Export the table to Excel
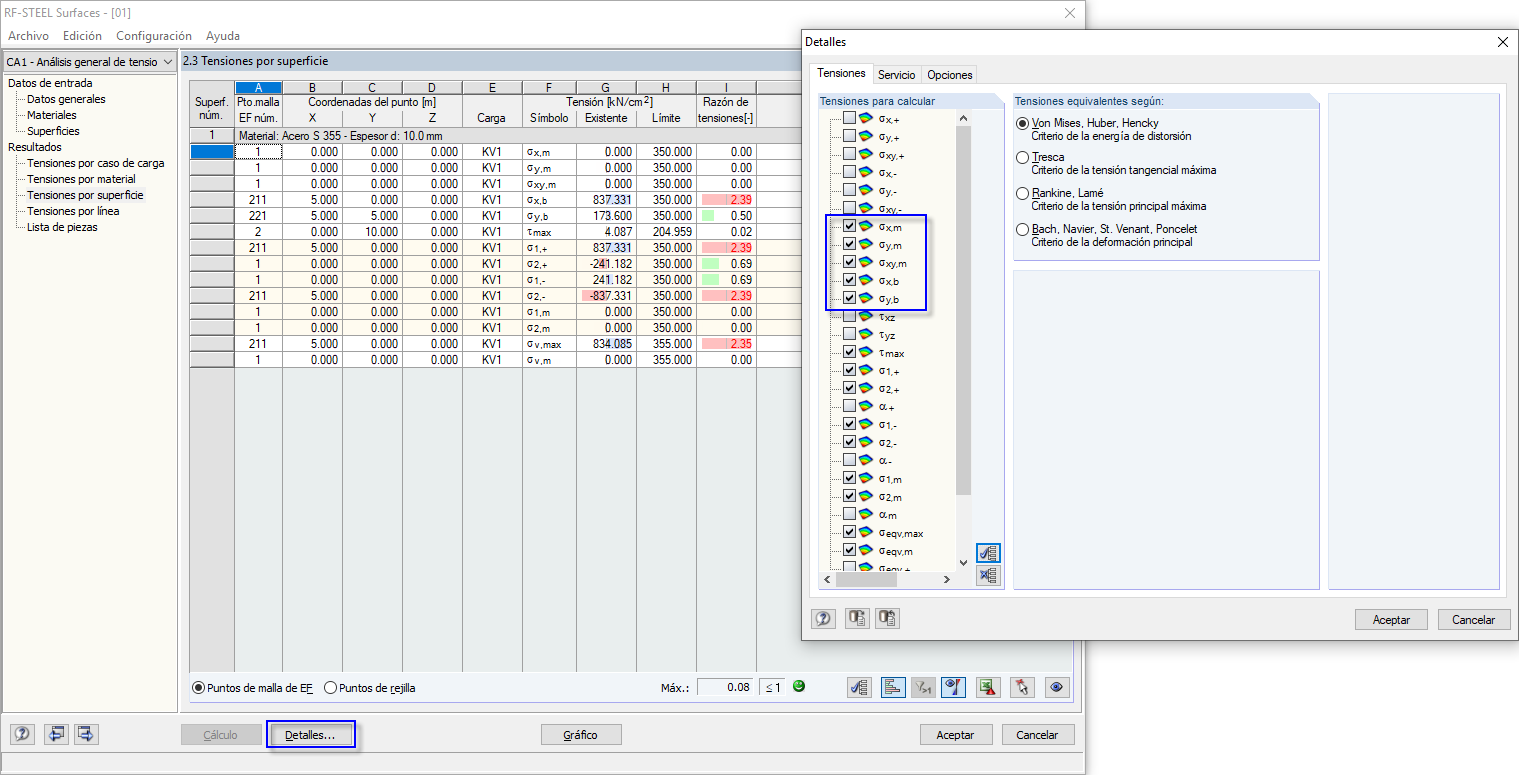The height and width of the screenshot is (775, 1519). click(989, 687)
